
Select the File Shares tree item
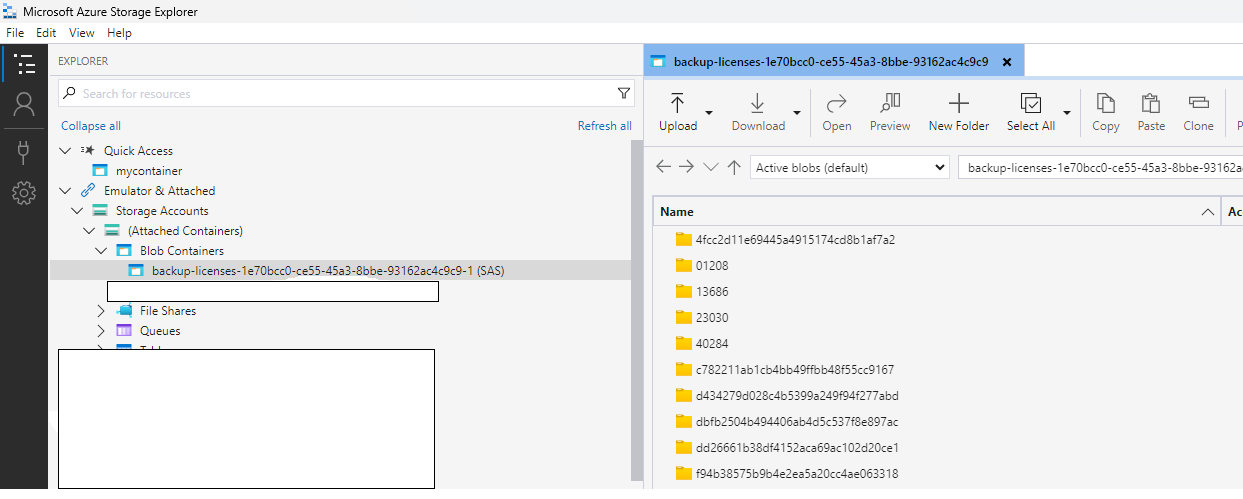[x=168, y=311]
